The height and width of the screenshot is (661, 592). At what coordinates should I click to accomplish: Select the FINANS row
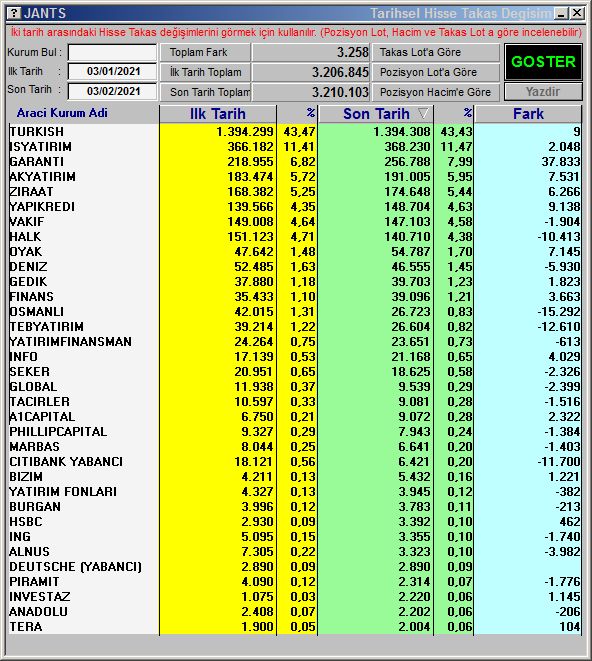pyautogui.click(x=295, y=297)
